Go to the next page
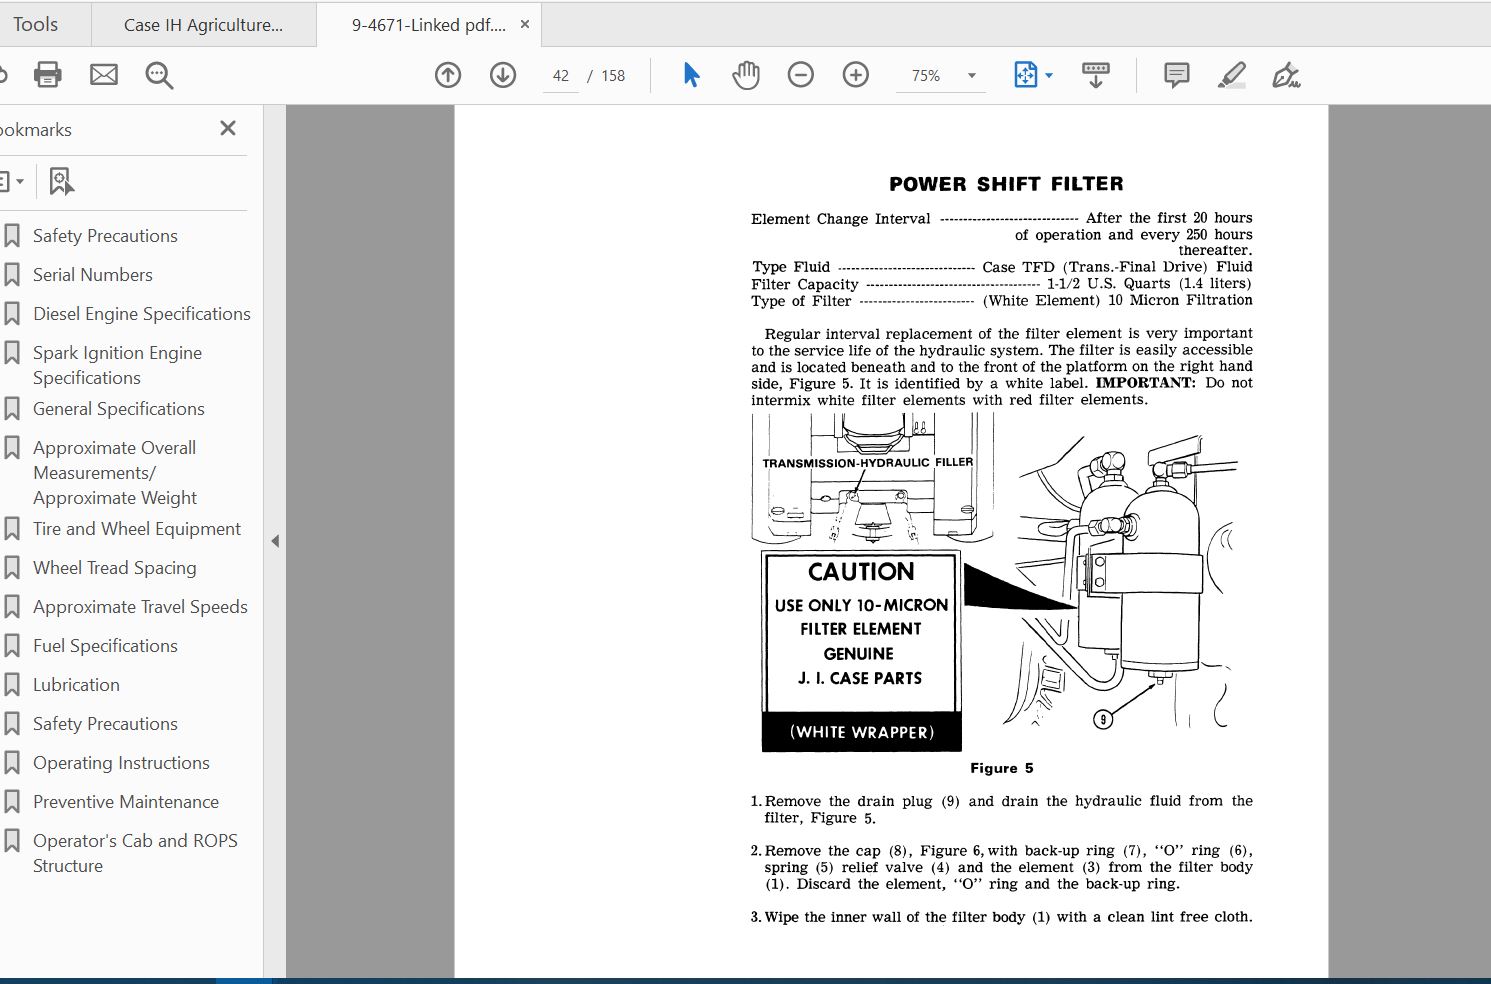This screenshot has height=984, width=1491. click(502, 74)
